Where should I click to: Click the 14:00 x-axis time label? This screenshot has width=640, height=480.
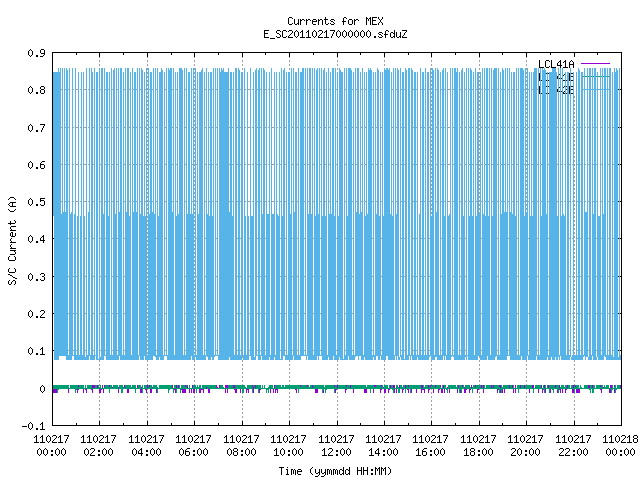(383, 452)
